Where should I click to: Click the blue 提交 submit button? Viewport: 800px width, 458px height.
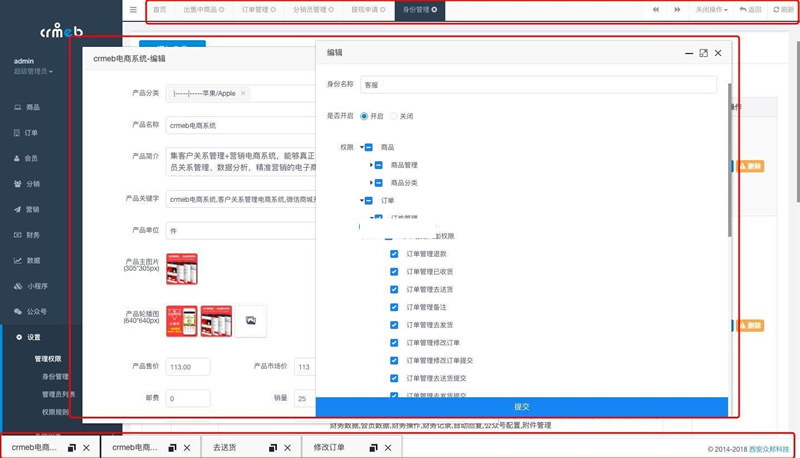521,407
